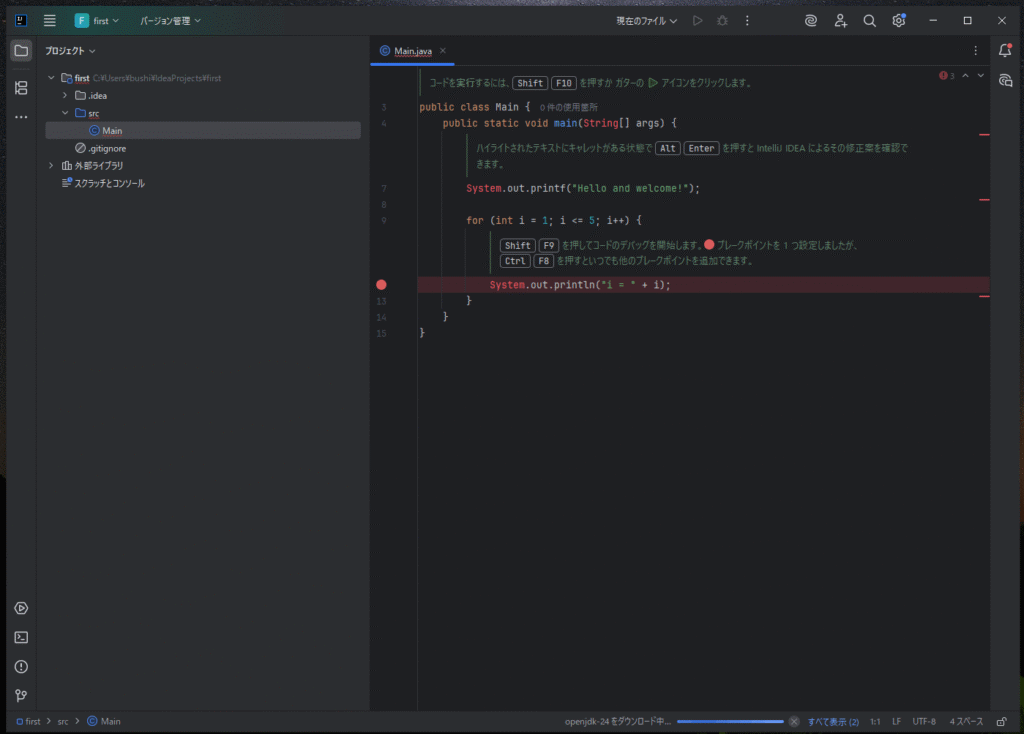Debug the current file
This screenshot has height=734, width=1024.
722,21
